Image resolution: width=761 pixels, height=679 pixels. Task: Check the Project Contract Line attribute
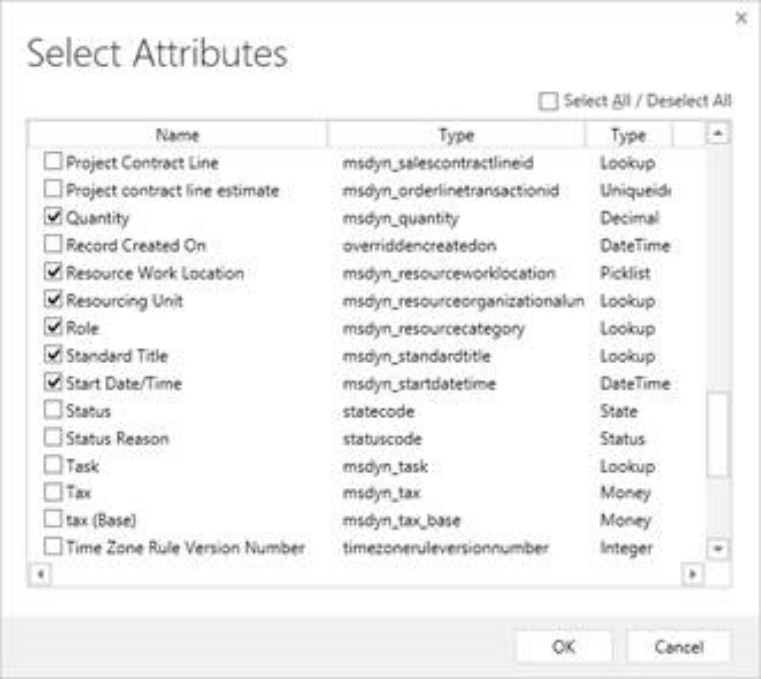click(x=53, y=162)
